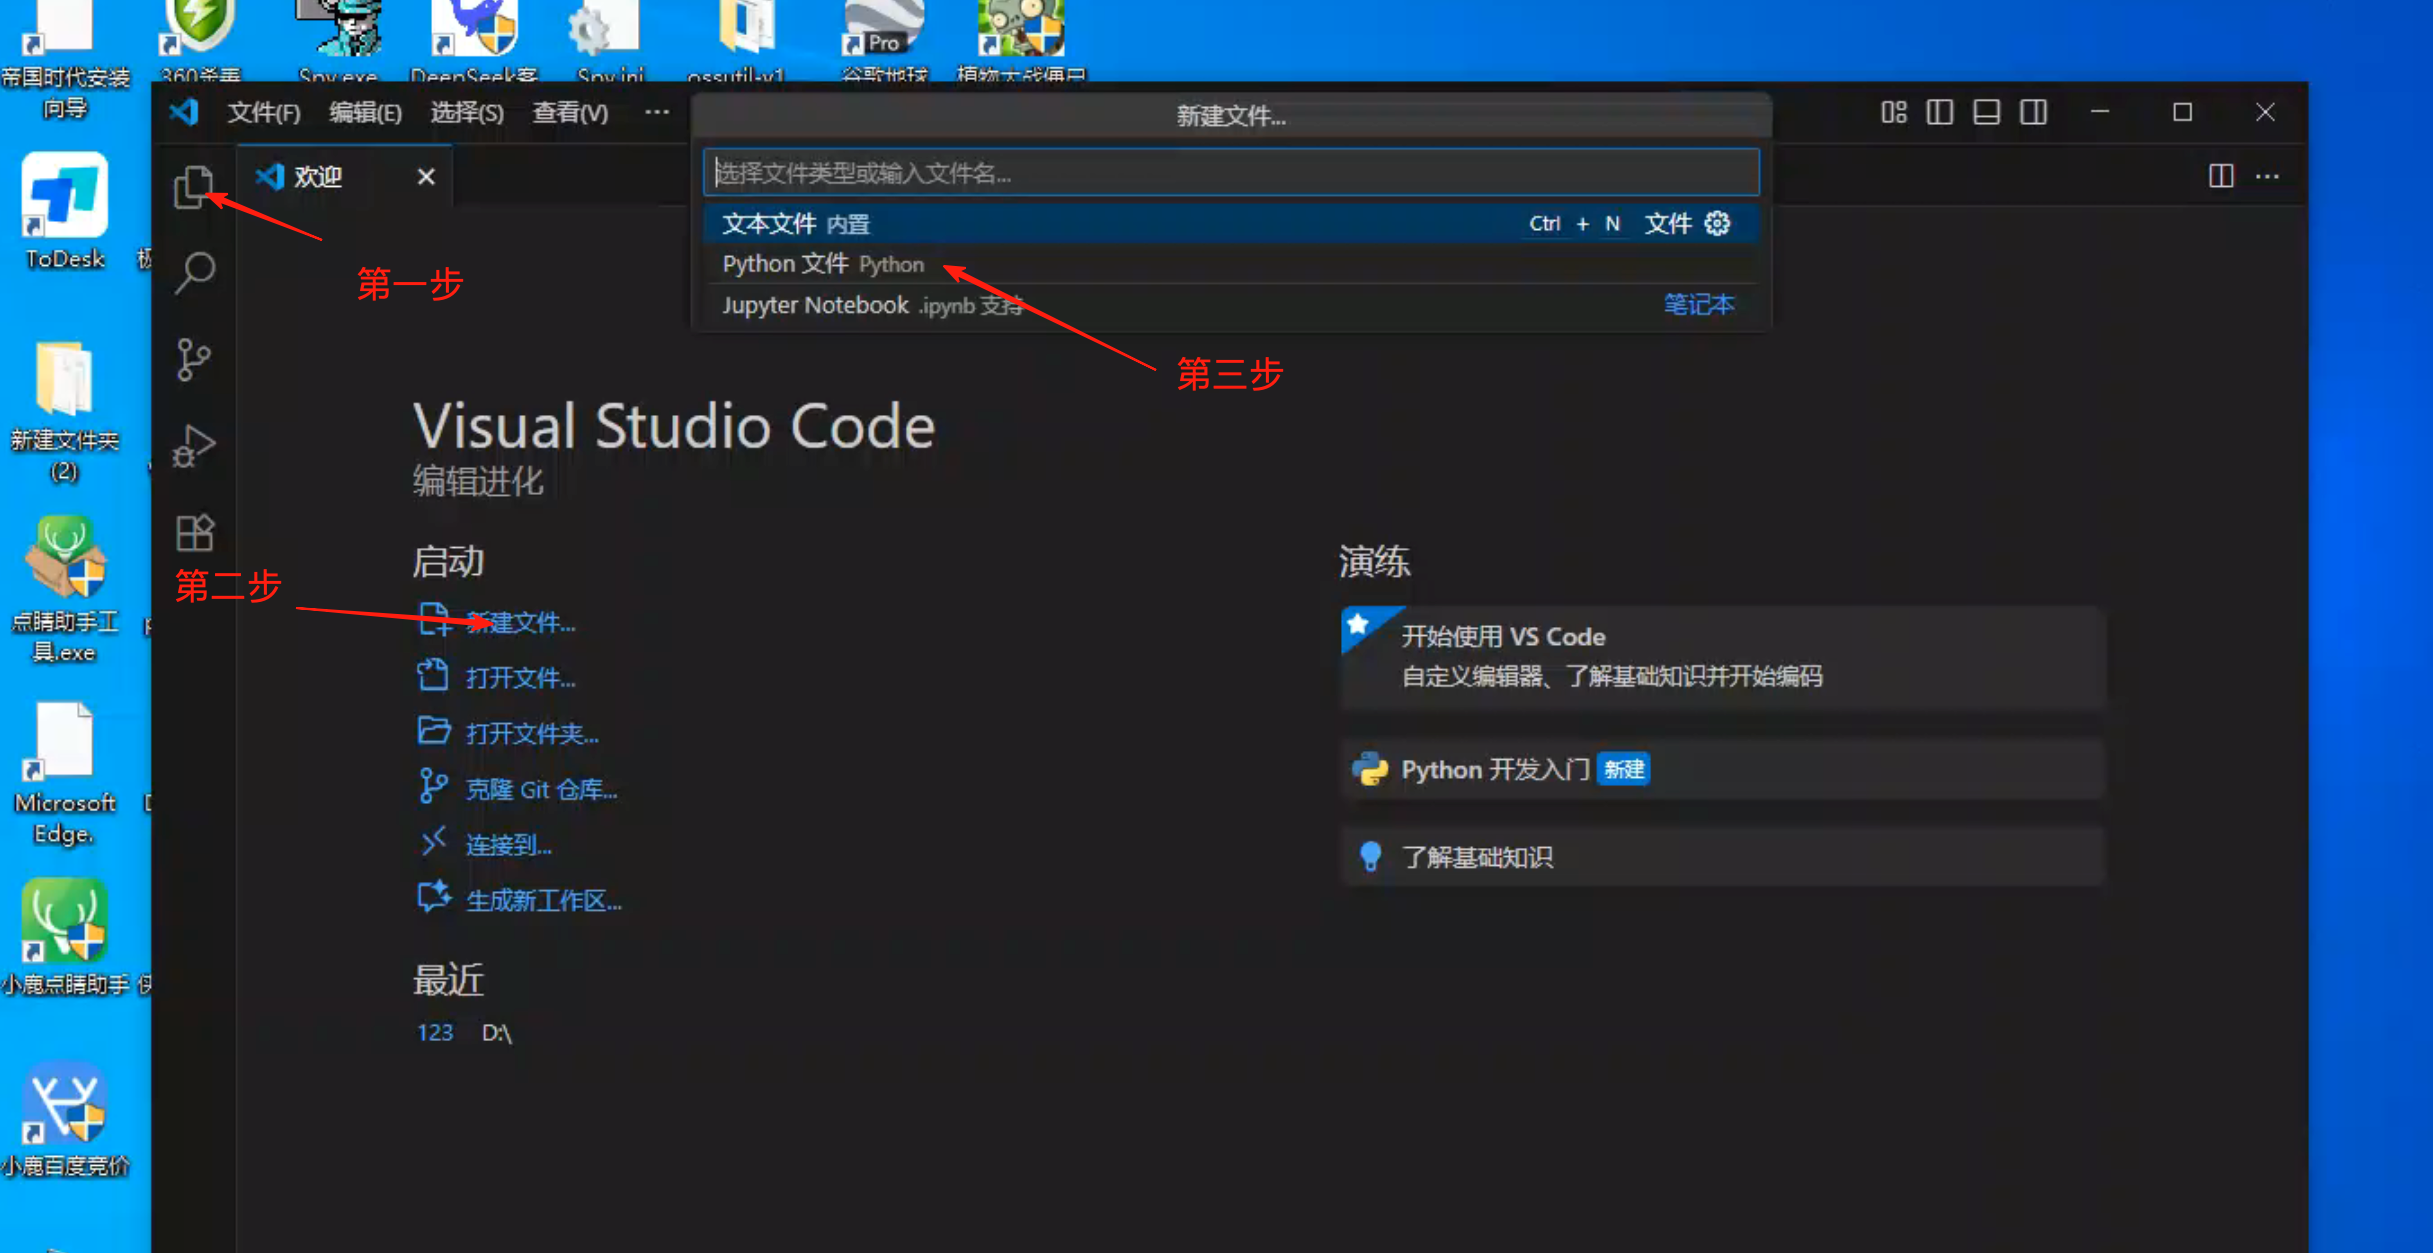
Task: Click the Python logo icon in walkthroughs
Action: point(1370,770)
